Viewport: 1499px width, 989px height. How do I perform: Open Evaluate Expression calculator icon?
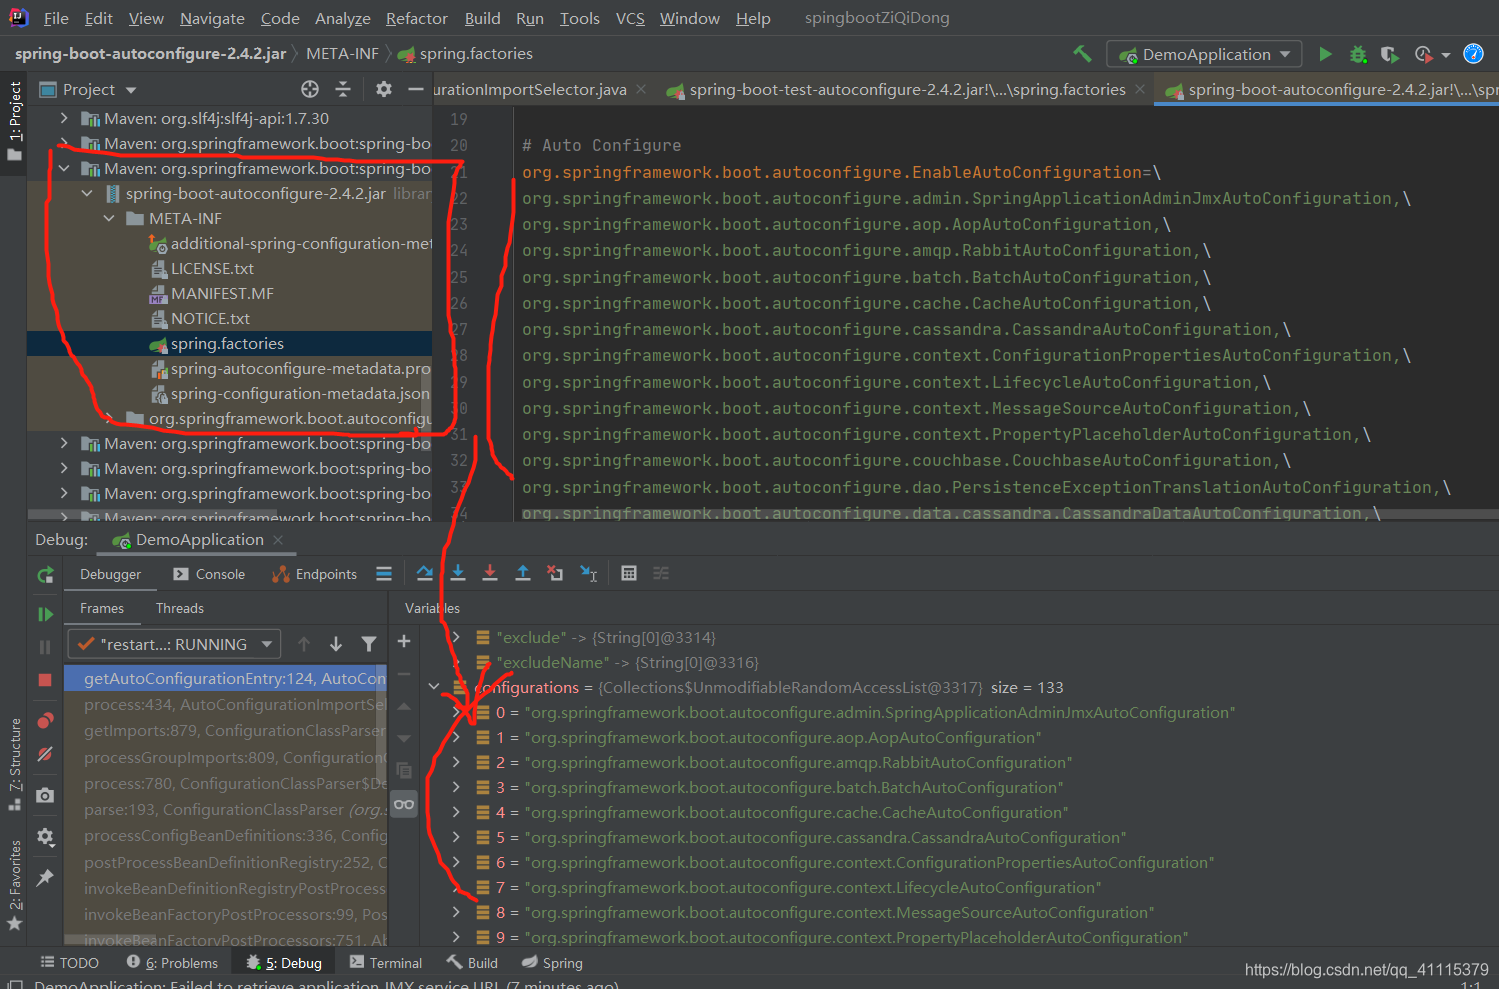629,573
